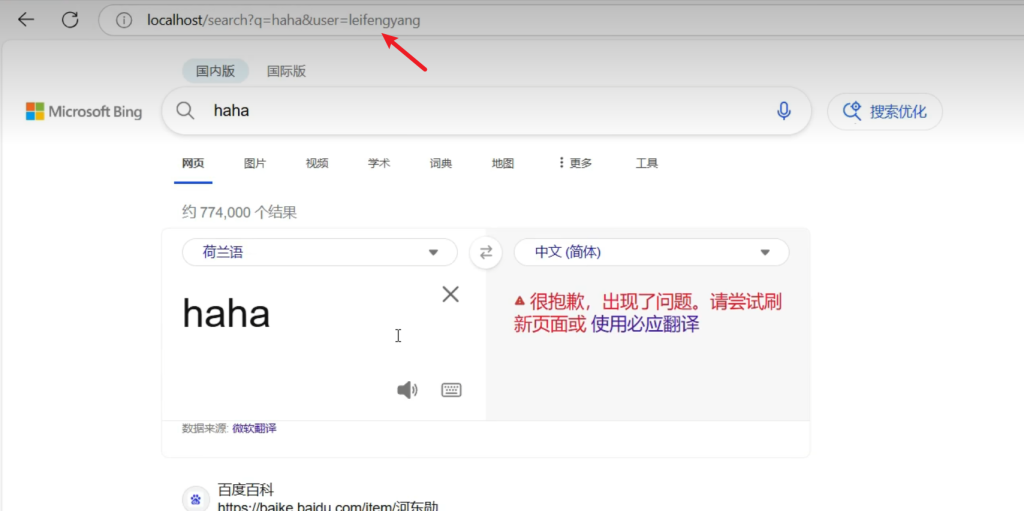This screenshot has width=1024, height=511.
Task: Clear translator text with X icon
Action: coord(451,294)
